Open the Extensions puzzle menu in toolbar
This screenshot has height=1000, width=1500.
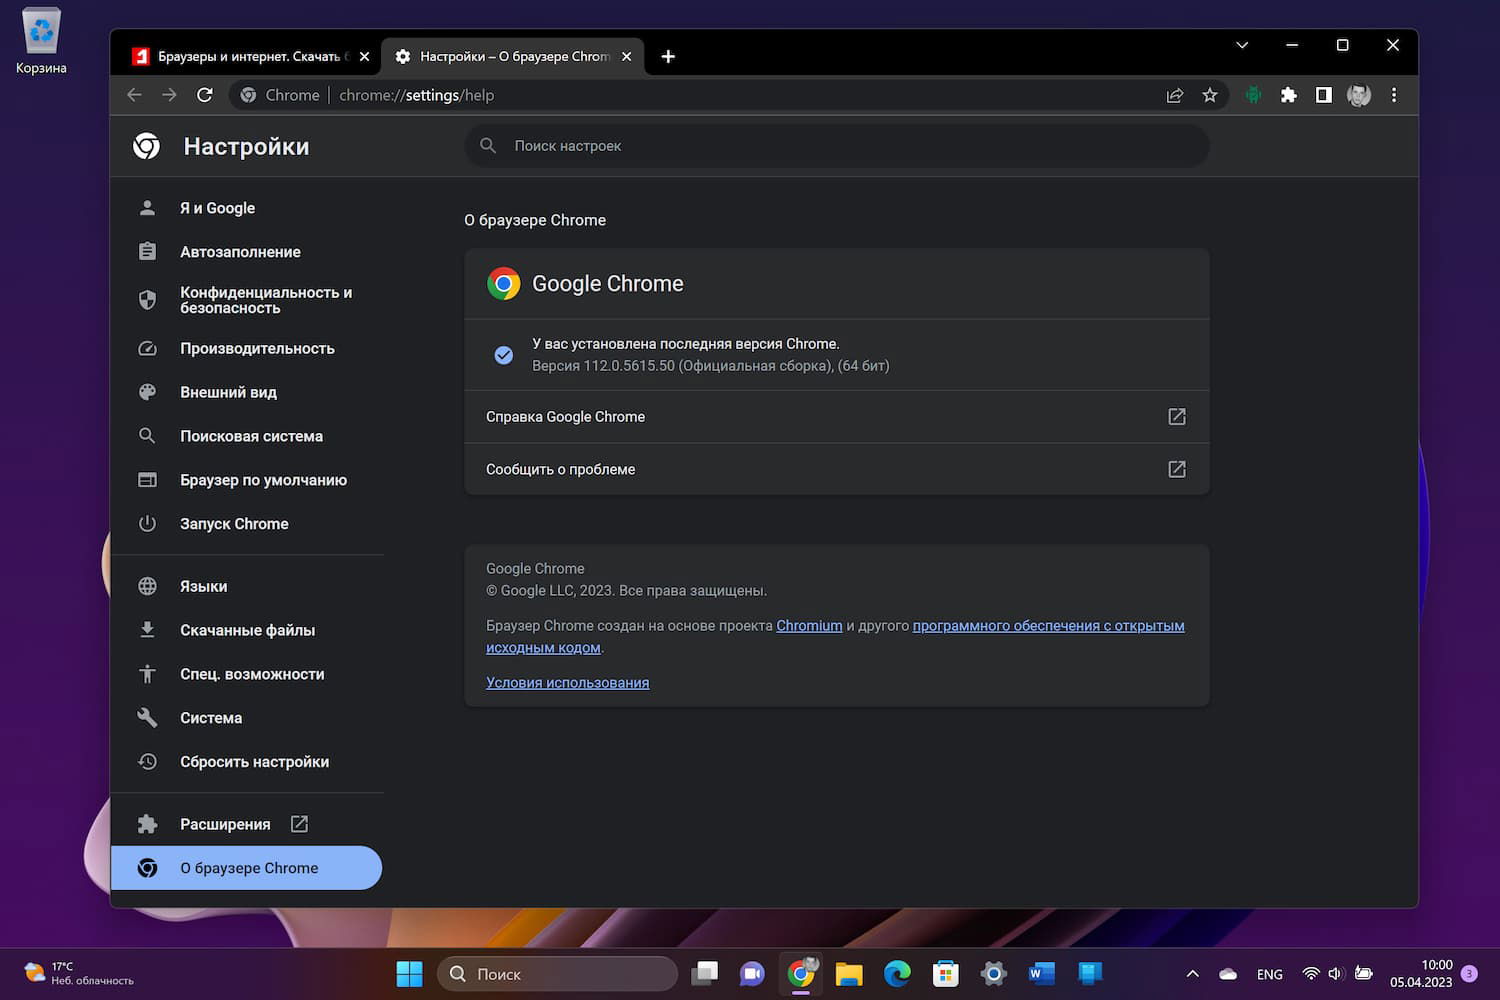[x=1289, y=95]
